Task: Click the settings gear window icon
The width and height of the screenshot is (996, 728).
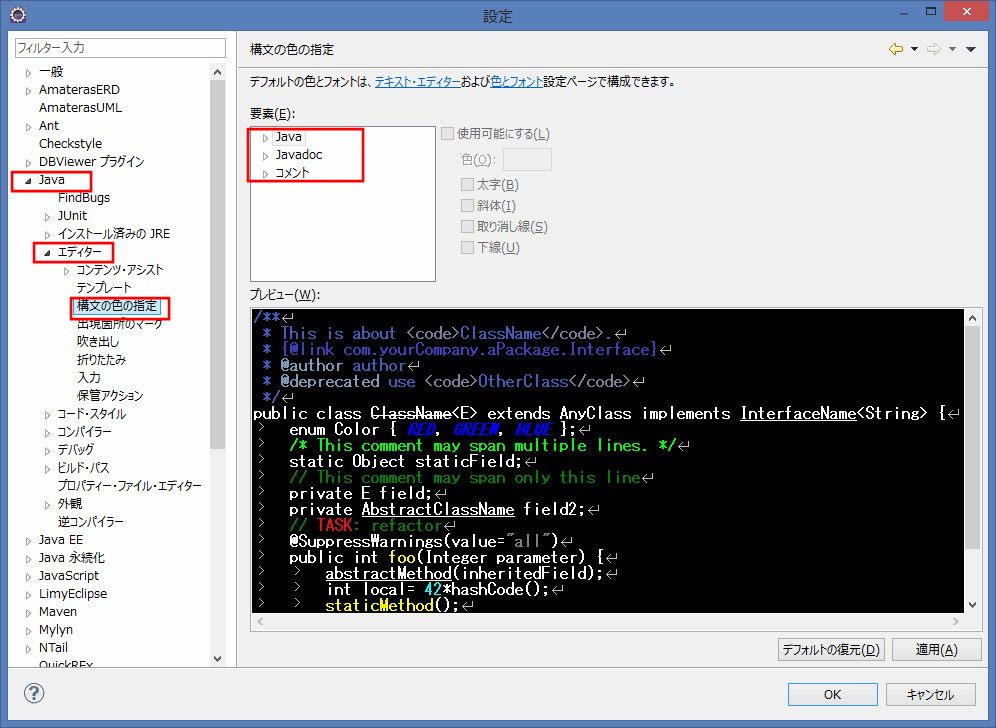Action: (18, 15)
